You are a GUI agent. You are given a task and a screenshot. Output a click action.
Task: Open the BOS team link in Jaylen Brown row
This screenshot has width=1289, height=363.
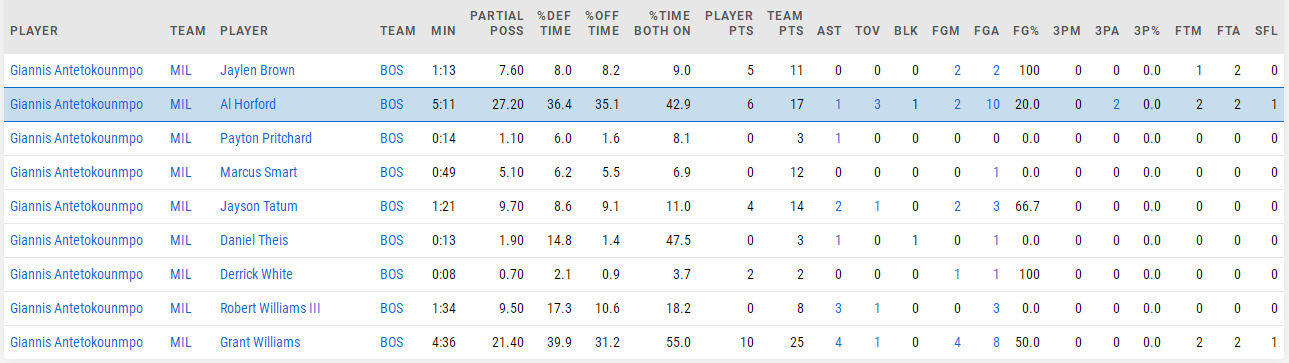point(392,71)
